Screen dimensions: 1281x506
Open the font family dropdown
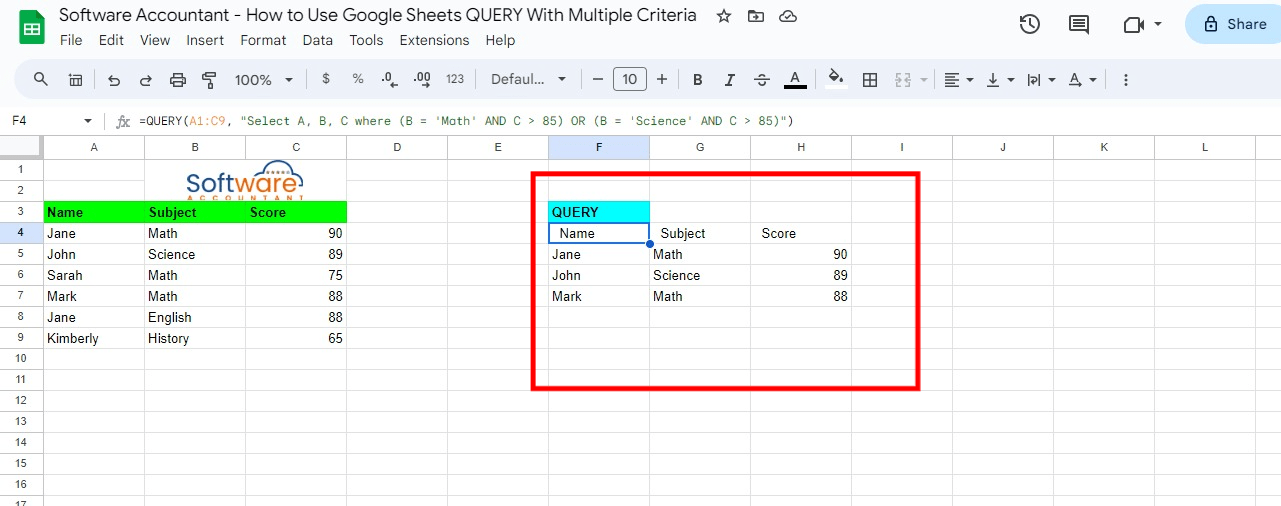click(528, 79)
